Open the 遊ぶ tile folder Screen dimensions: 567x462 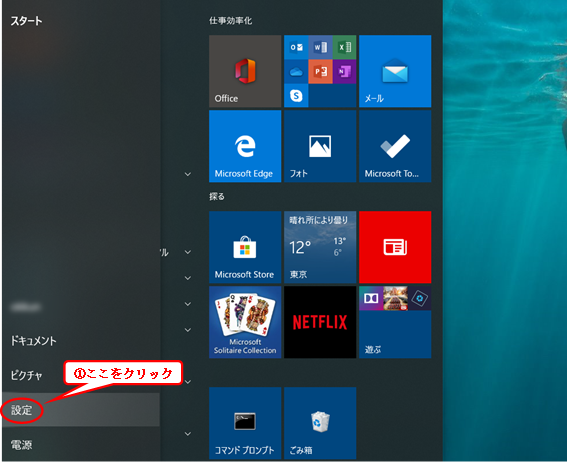coord(395,322)
